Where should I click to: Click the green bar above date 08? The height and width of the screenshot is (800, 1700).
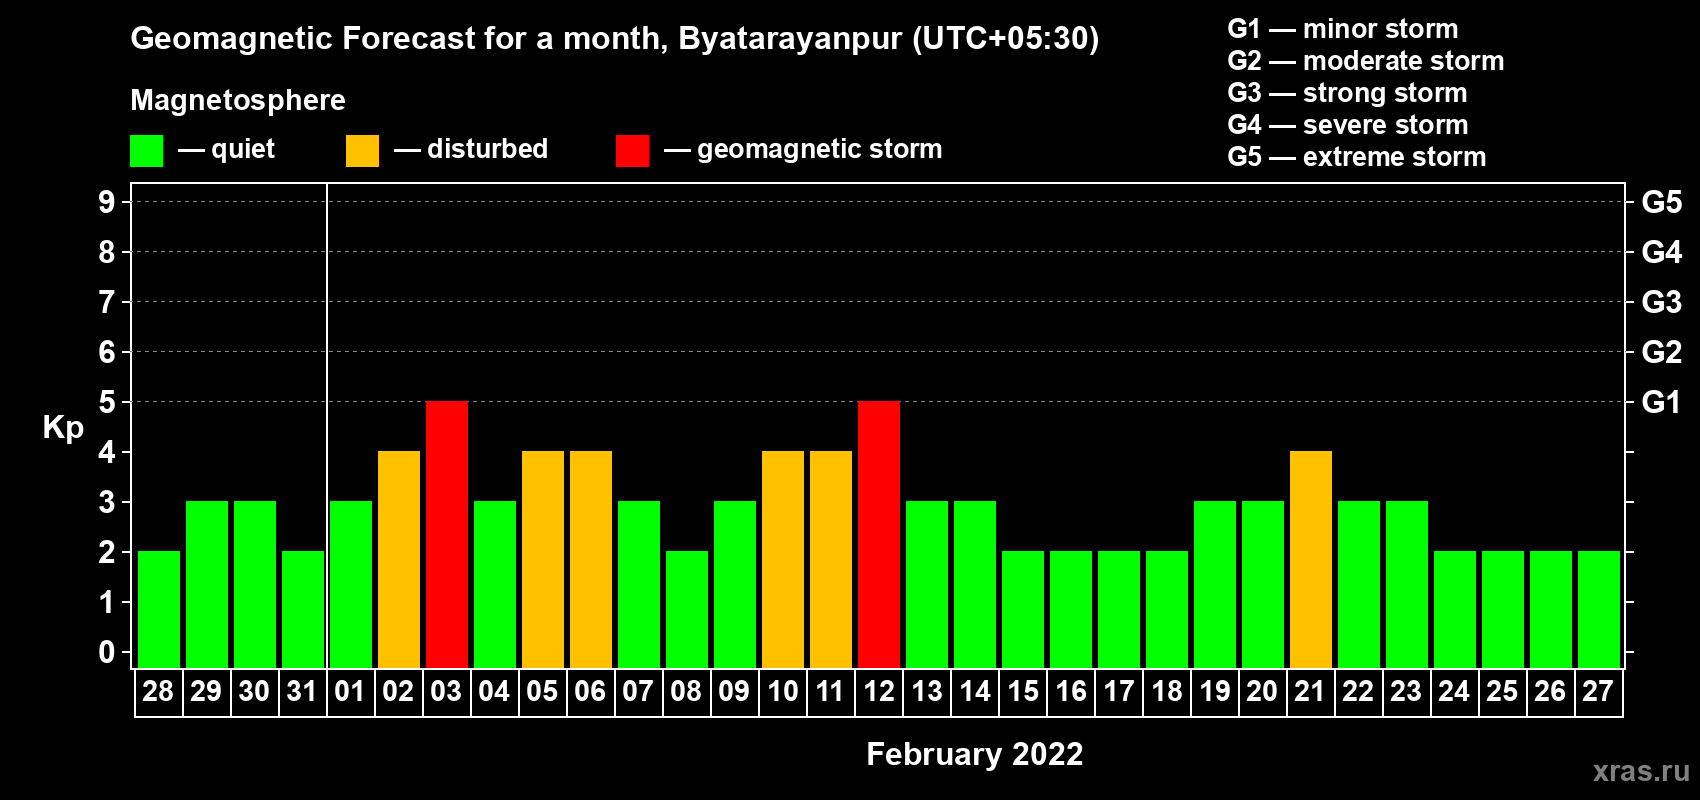[687, 610]
